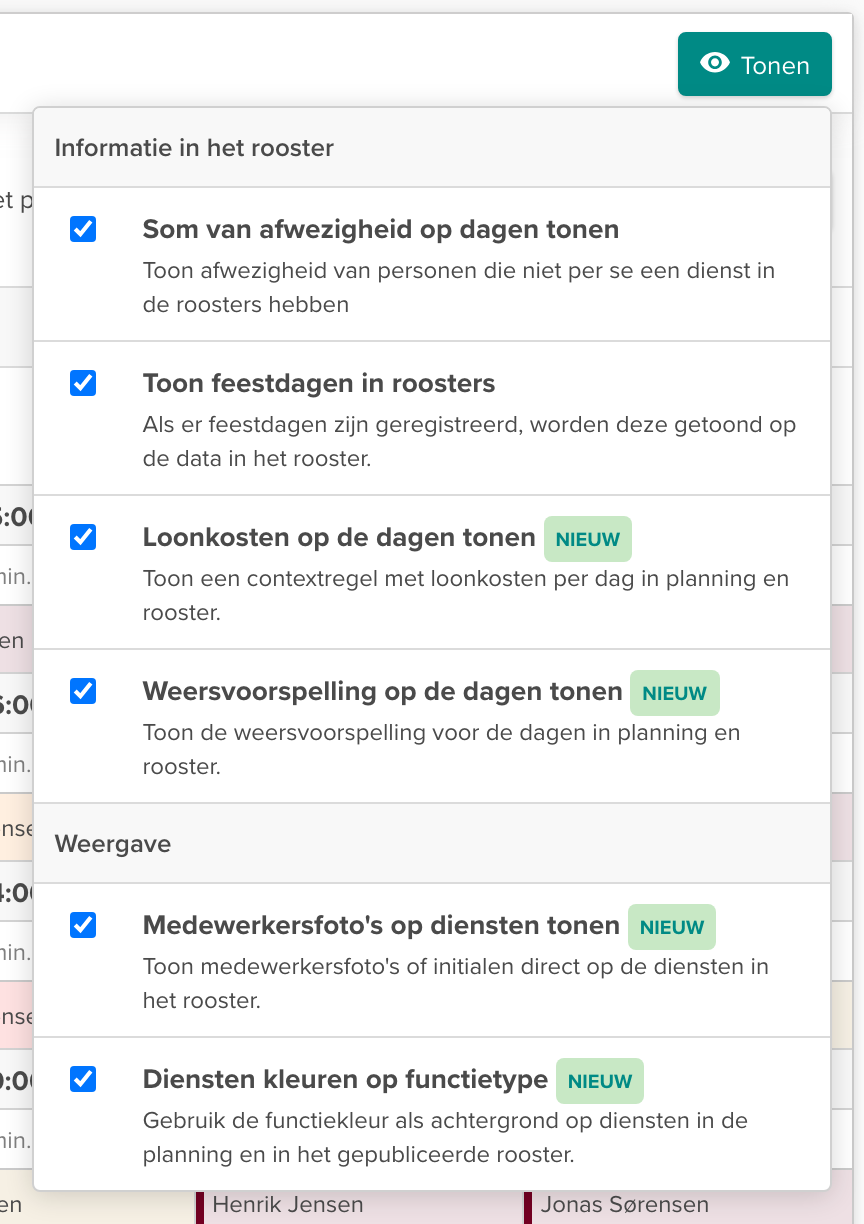Click the NIEUW label next to Medewerkersfoto's
The image size is (864, 1224).
(671, 927)
